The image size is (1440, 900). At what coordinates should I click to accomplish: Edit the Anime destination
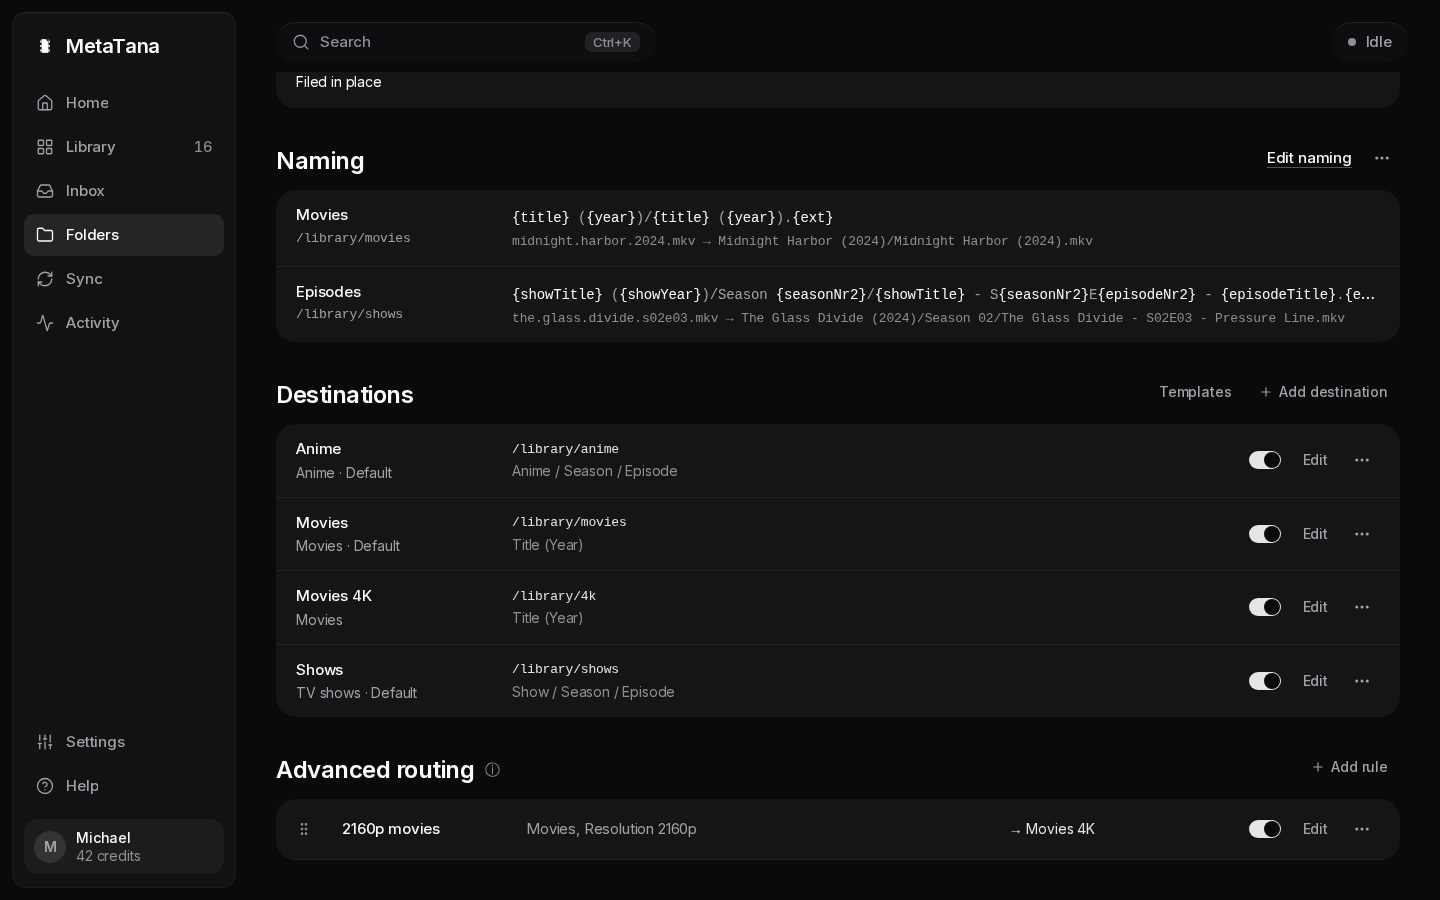point(1315,460)
